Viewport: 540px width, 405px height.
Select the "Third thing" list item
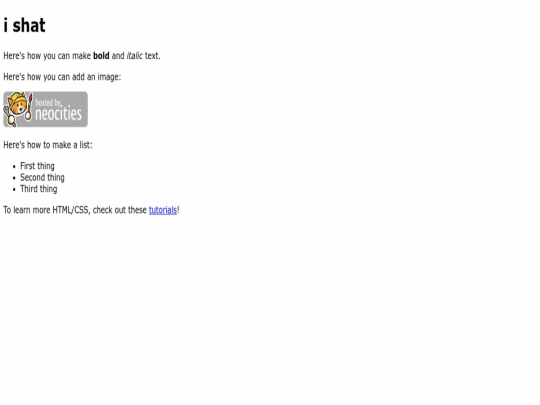[39, 189]
